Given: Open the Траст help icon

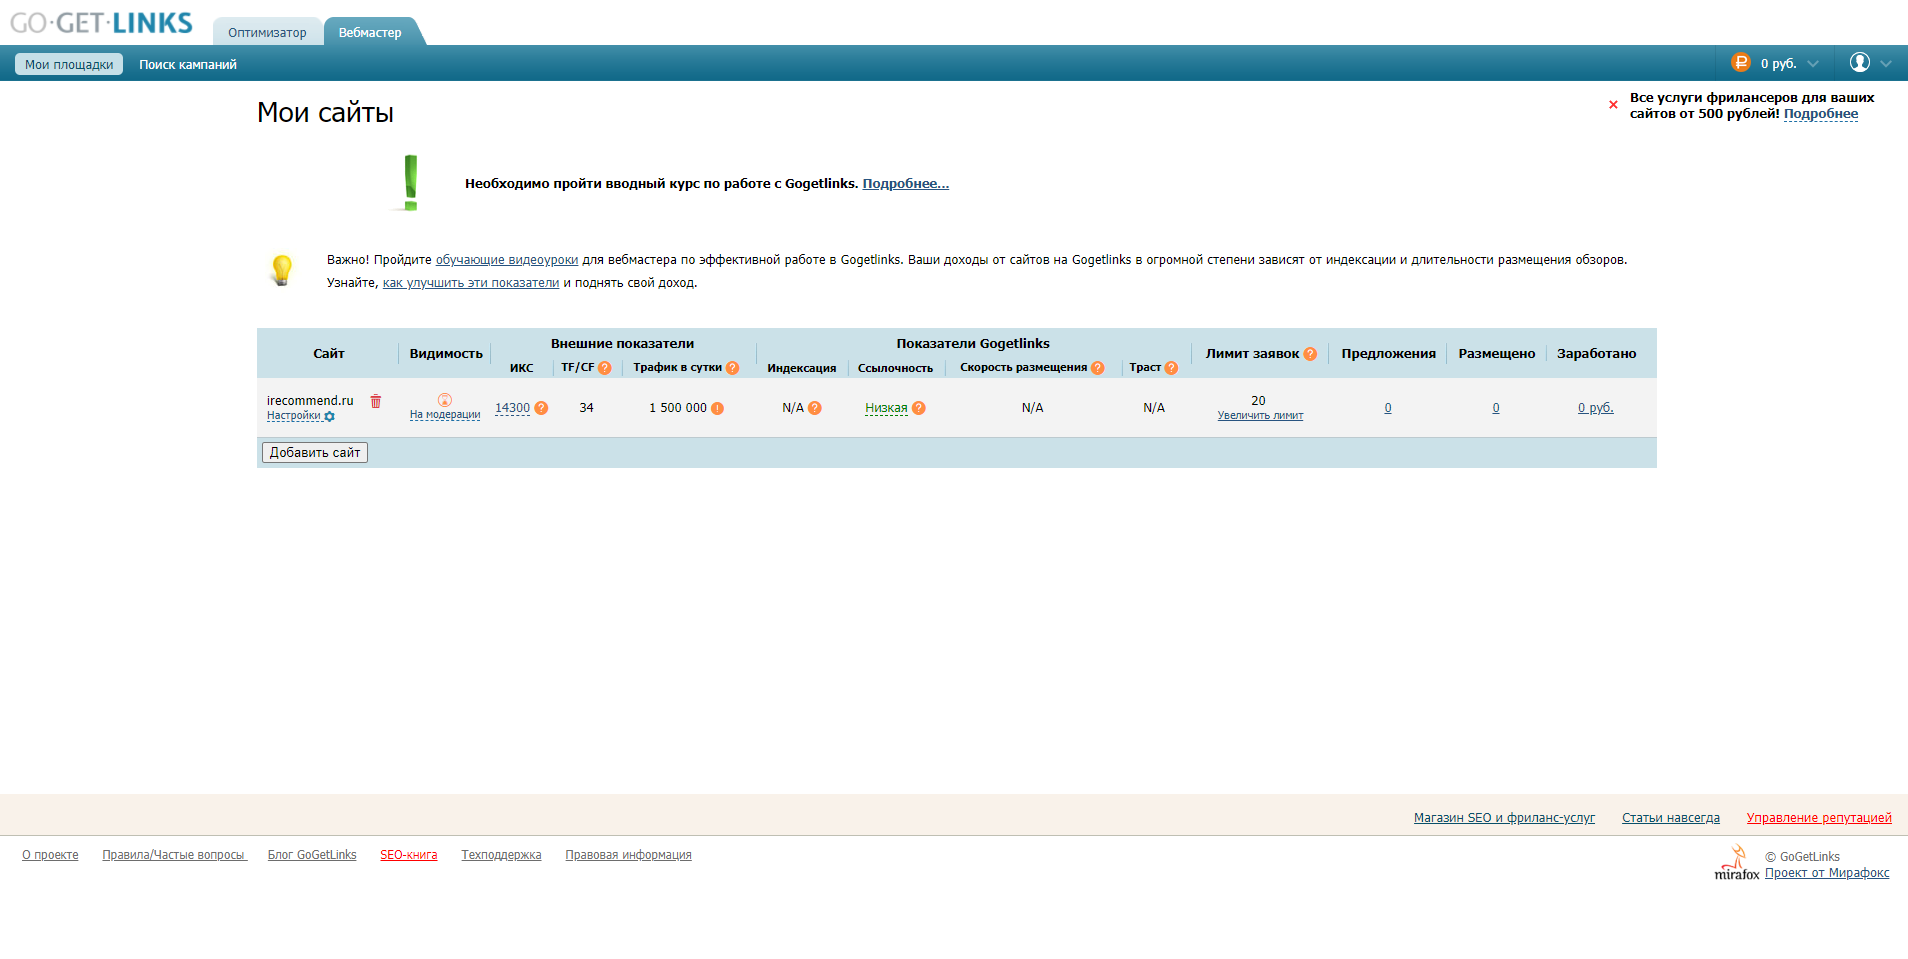Looking at the screenshot, I should 1172,368.
